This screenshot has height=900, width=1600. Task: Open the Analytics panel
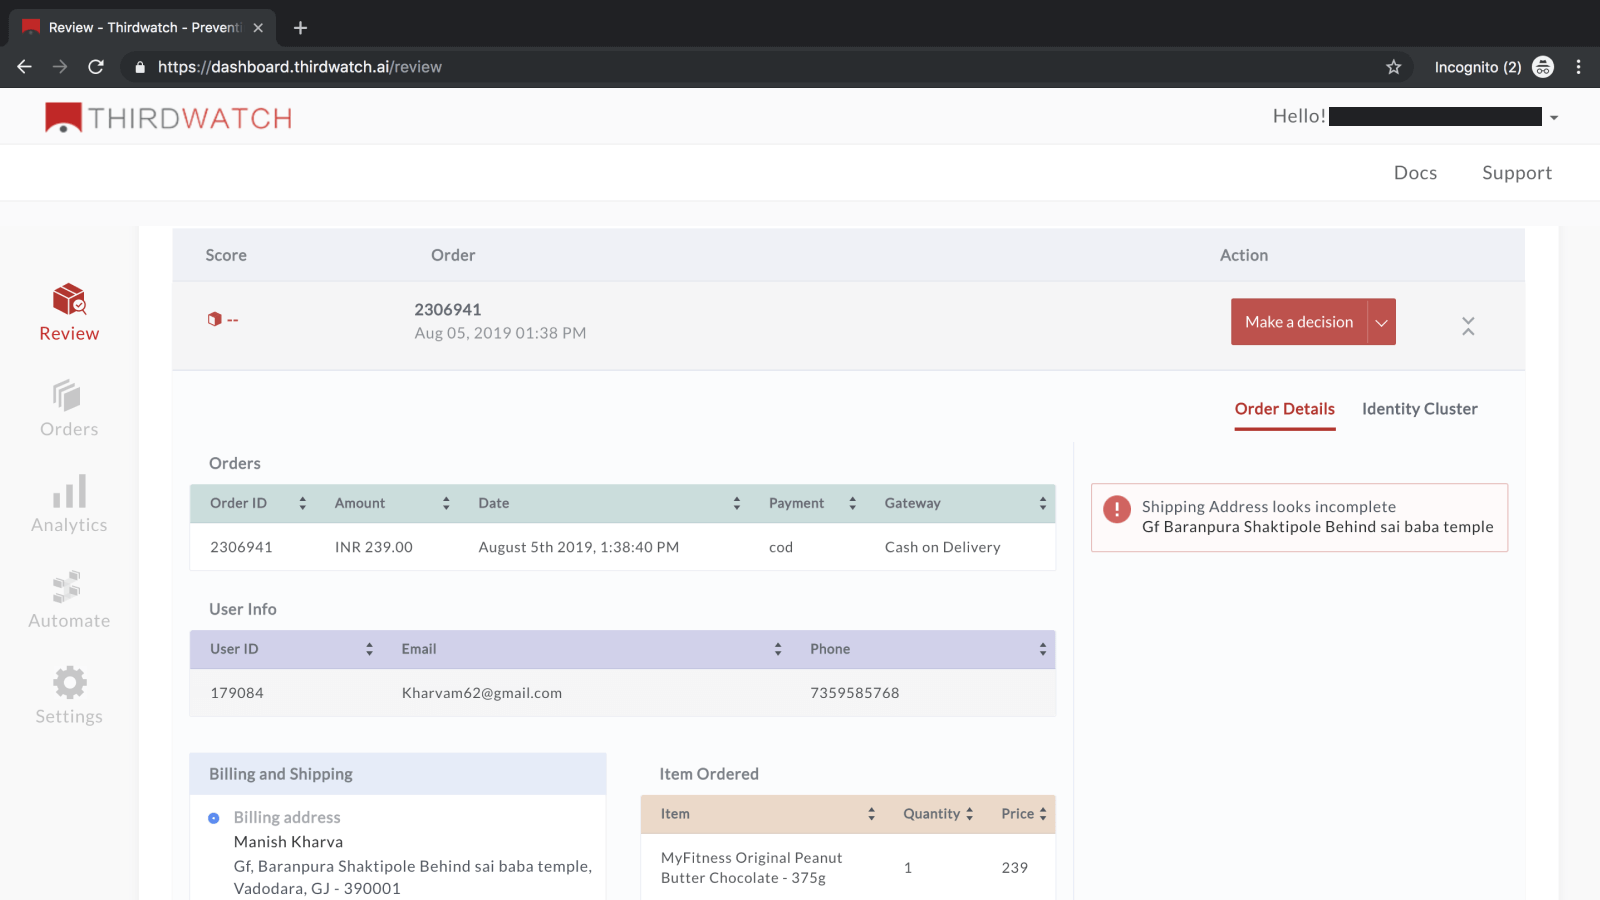68,503
